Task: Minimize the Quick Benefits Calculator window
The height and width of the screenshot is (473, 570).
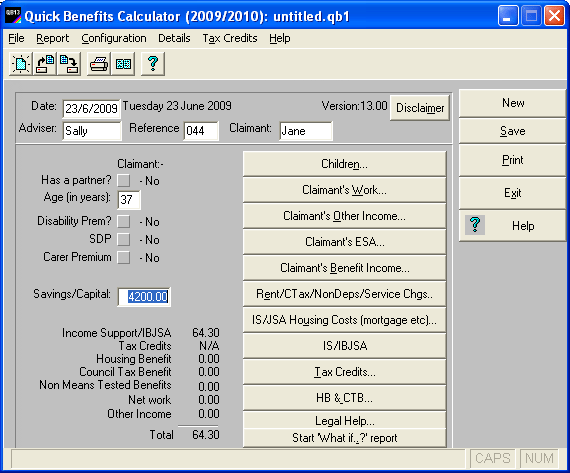Action: (508, 16)
